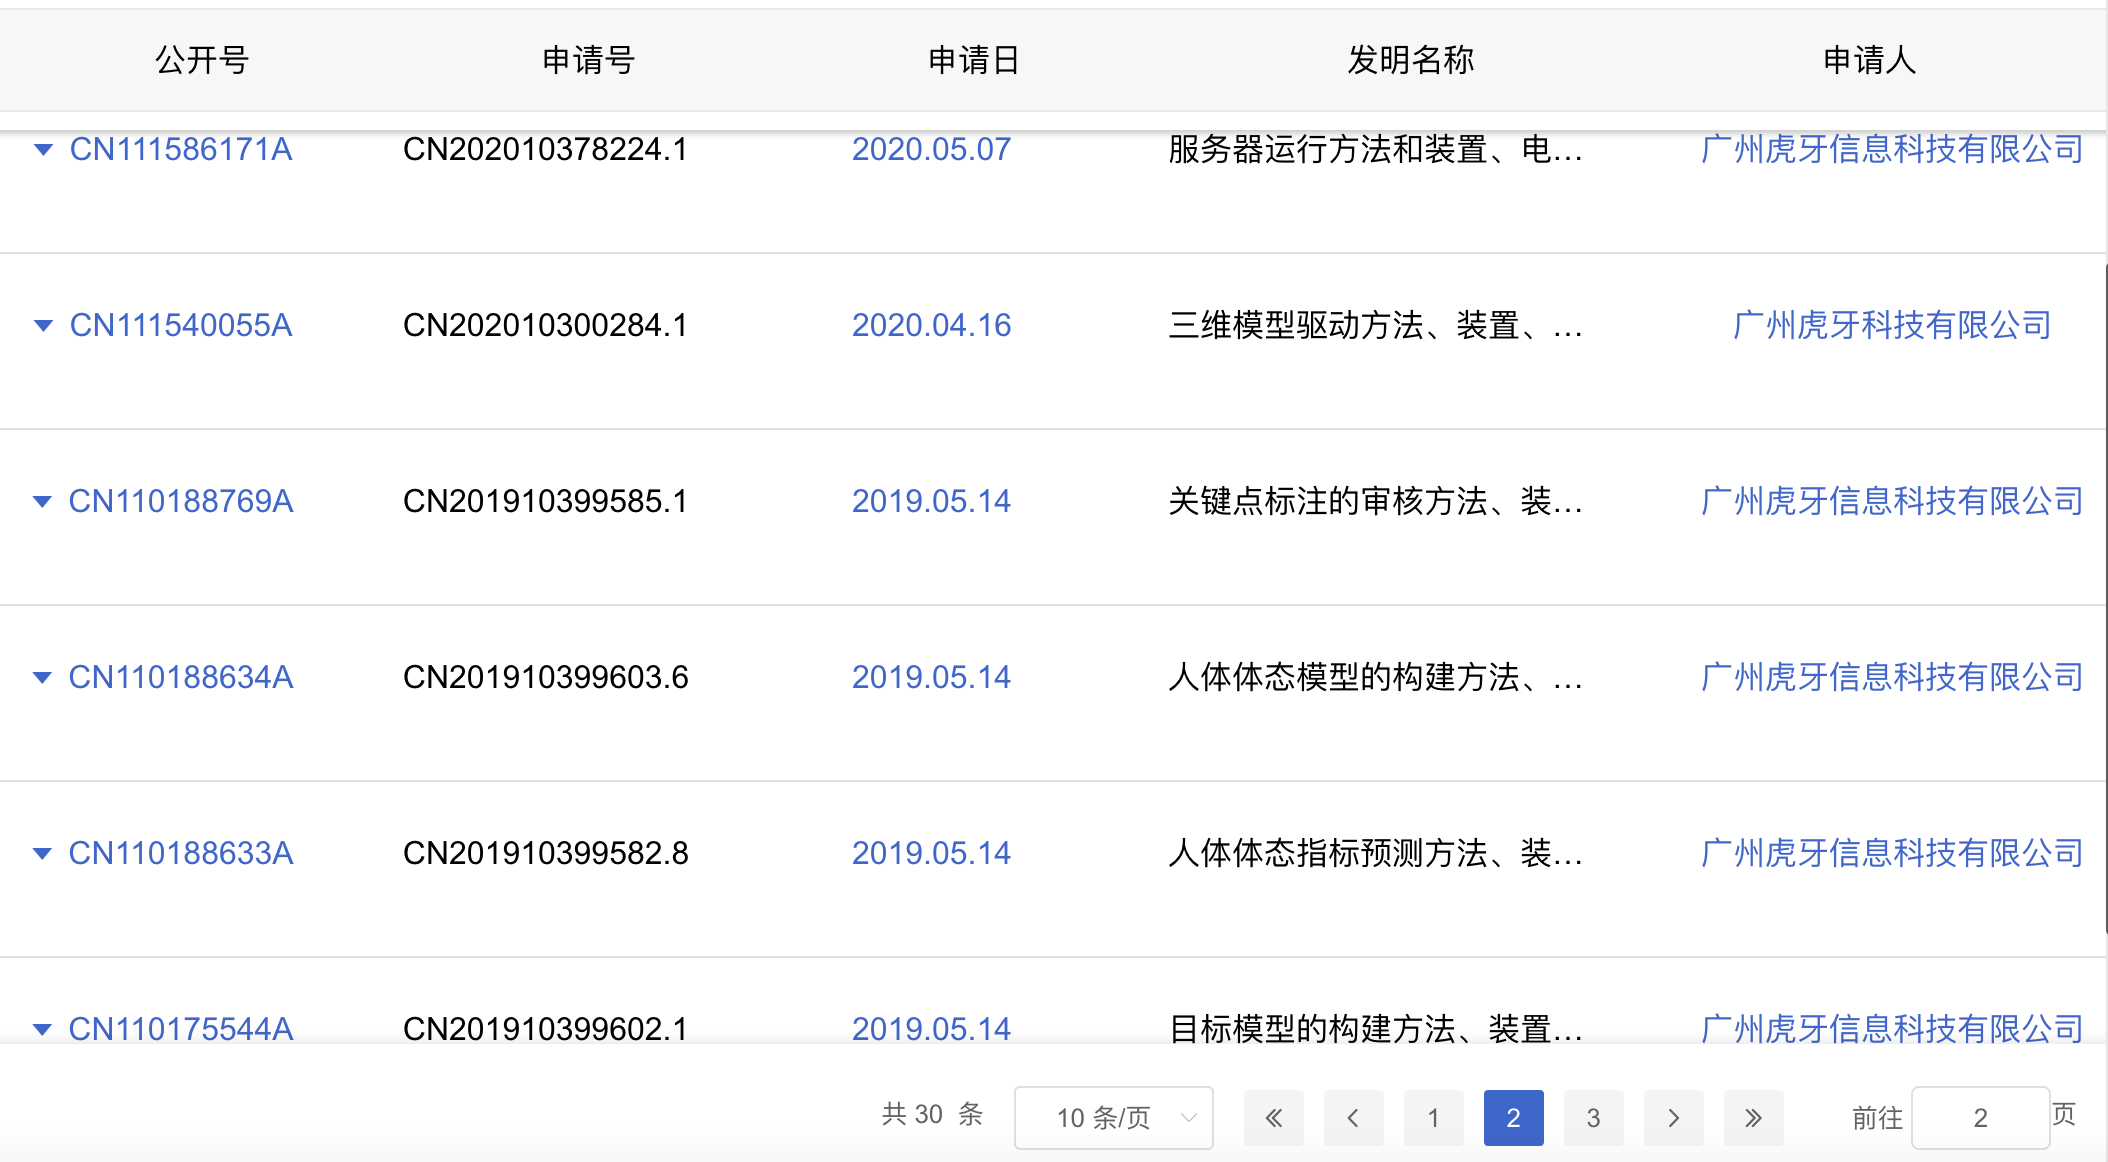The height and width of the screenshot is (1162, 2108).
Task: Open patent link CN111540055A
Action: point(181,326)
